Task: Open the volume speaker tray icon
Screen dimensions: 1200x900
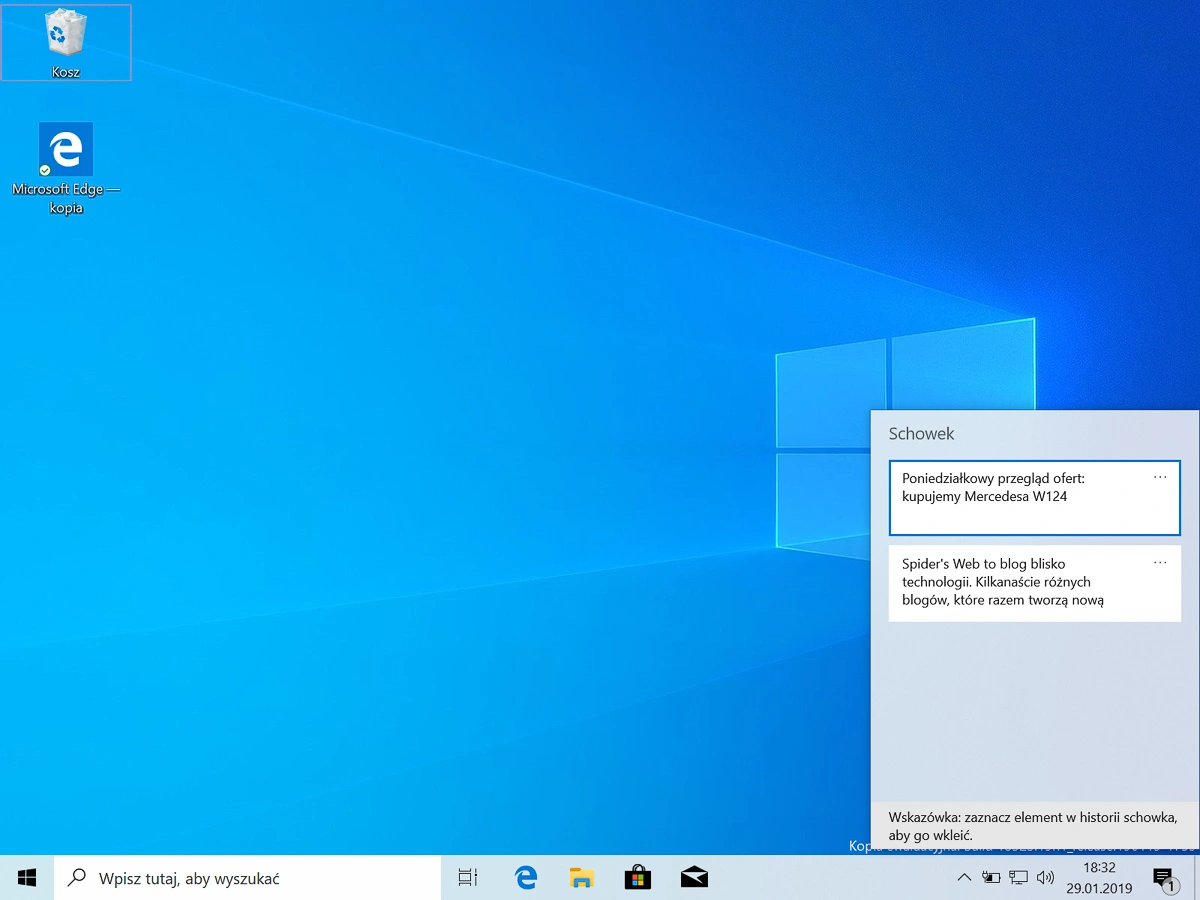Action: coord(1045,878)
